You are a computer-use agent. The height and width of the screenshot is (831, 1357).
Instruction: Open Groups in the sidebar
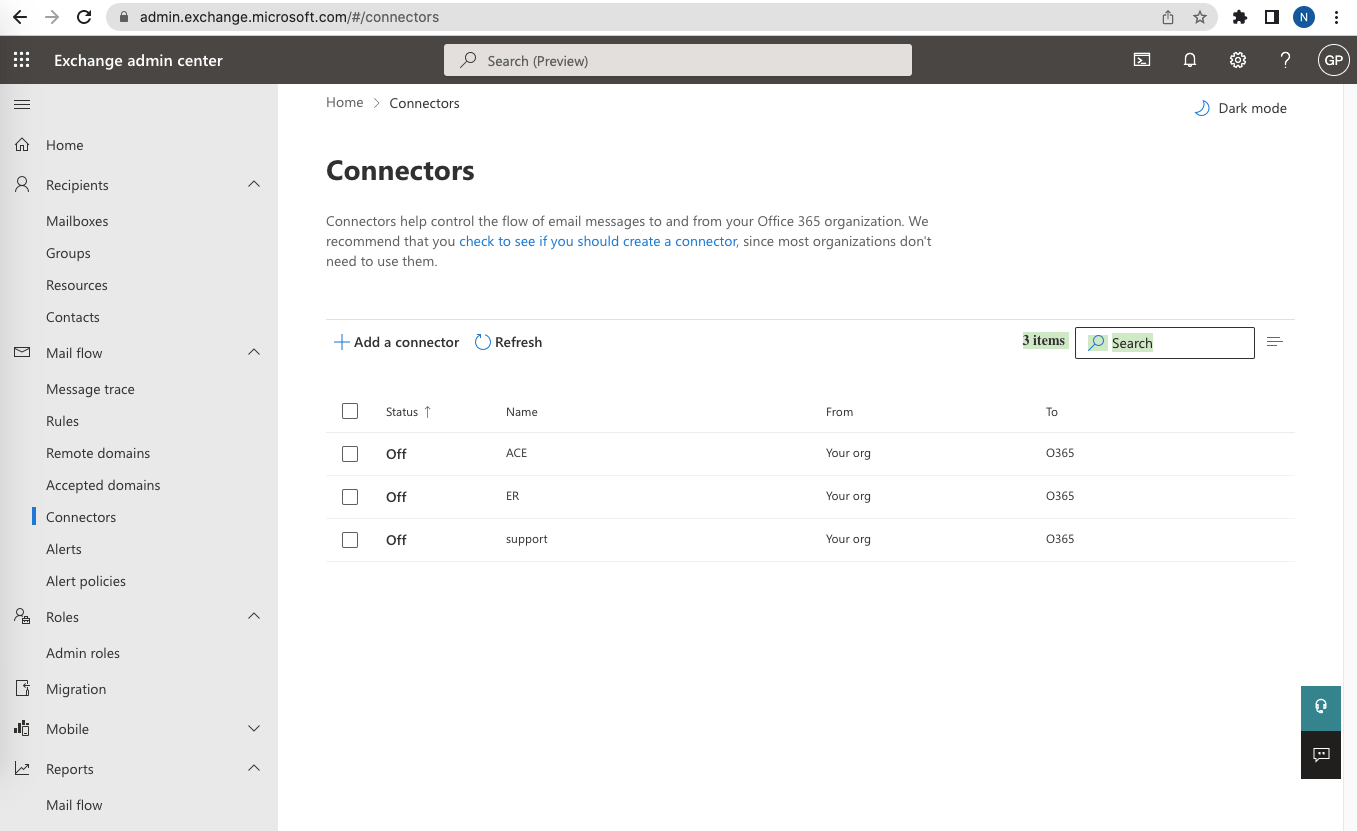pos(68,253)
